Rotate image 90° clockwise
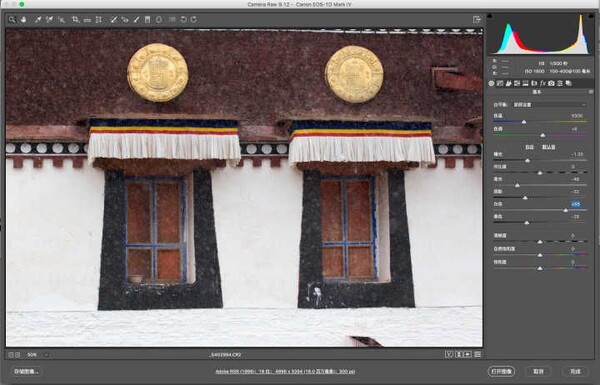Viewport: 600px width, 385px height. (x=194, y=20)
